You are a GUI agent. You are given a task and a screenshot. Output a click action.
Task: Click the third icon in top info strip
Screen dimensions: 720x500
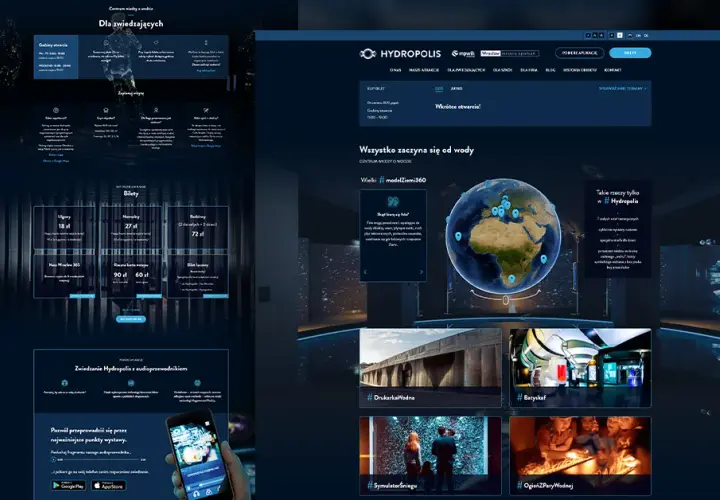[206, 43]
